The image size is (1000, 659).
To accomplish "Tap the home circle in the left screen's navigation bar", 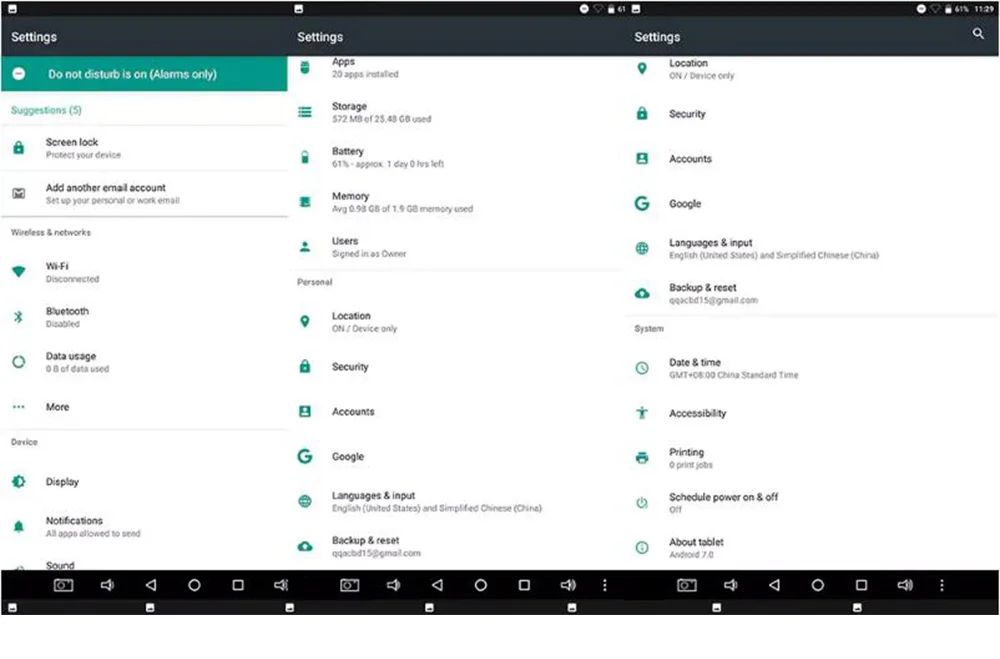I will tap(194, 585).
